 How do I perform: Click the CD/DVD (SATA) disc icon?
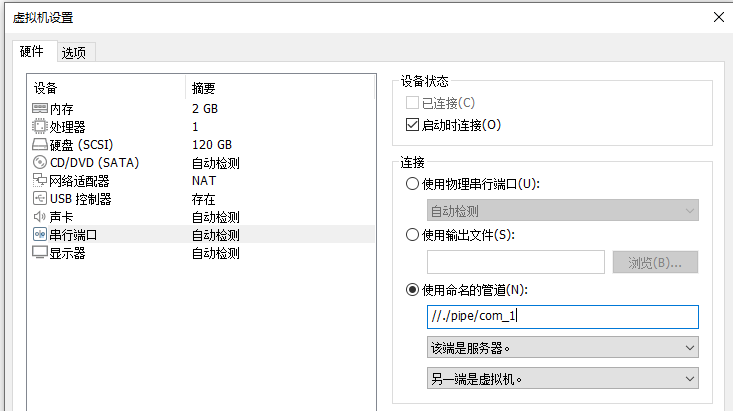coord(40,163)
